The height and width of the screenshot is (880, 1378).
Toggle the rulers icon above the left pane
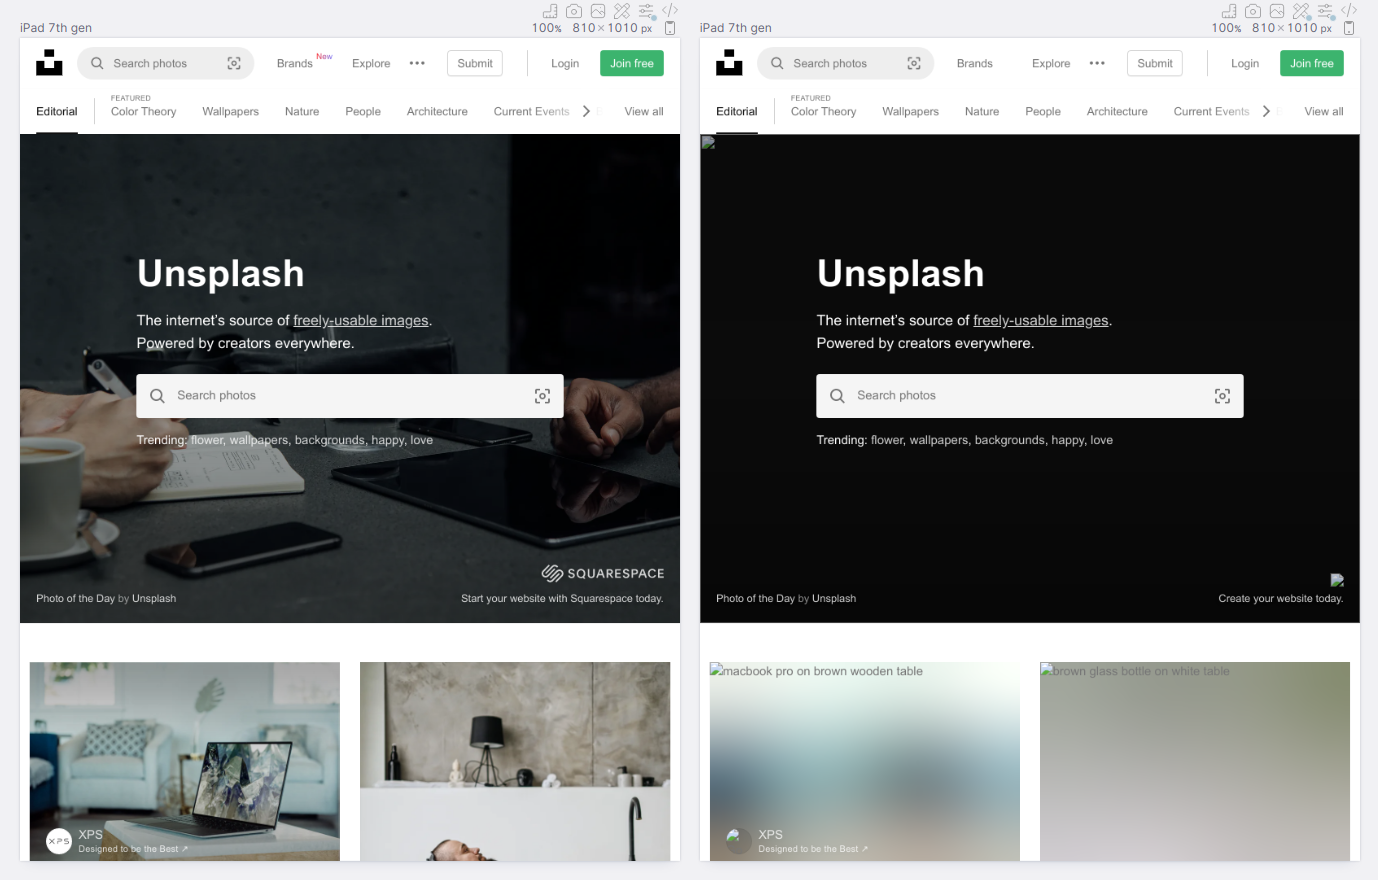[550, 11]
